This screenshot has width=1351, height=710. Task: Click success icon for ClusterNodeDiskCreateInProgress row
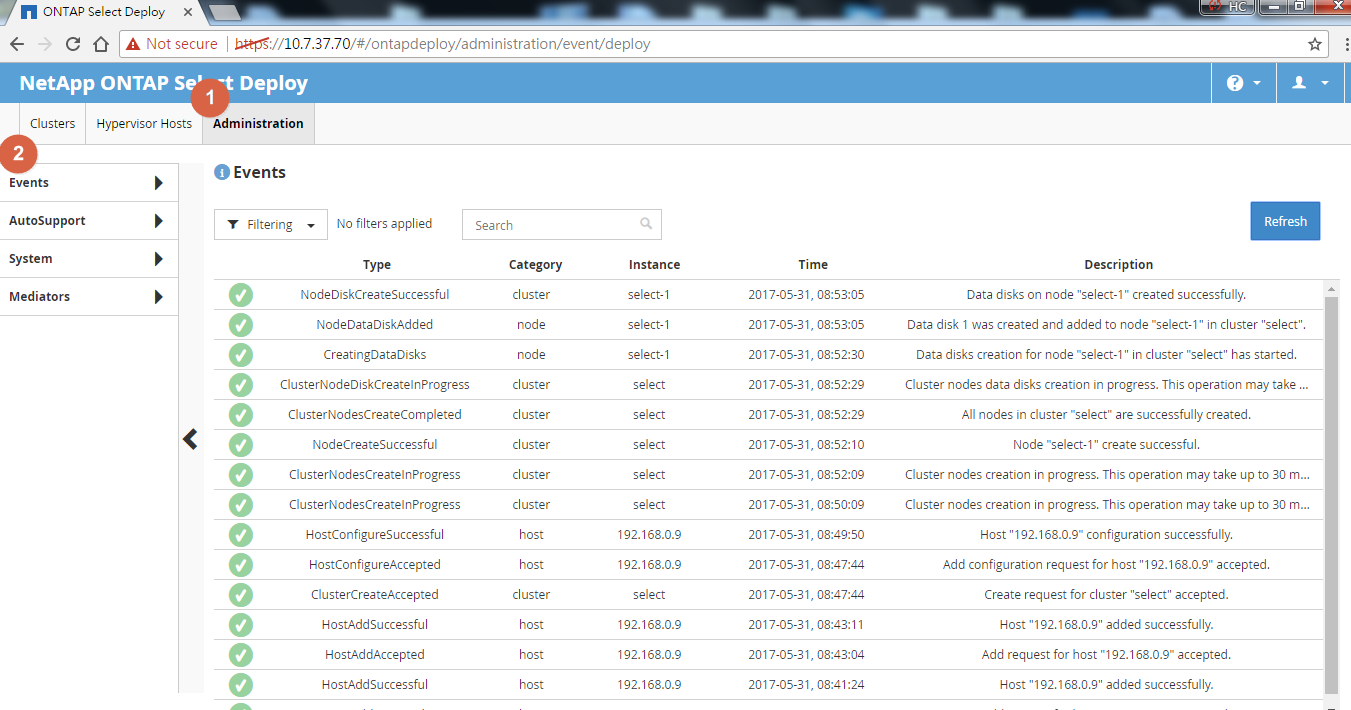[241, 385]
